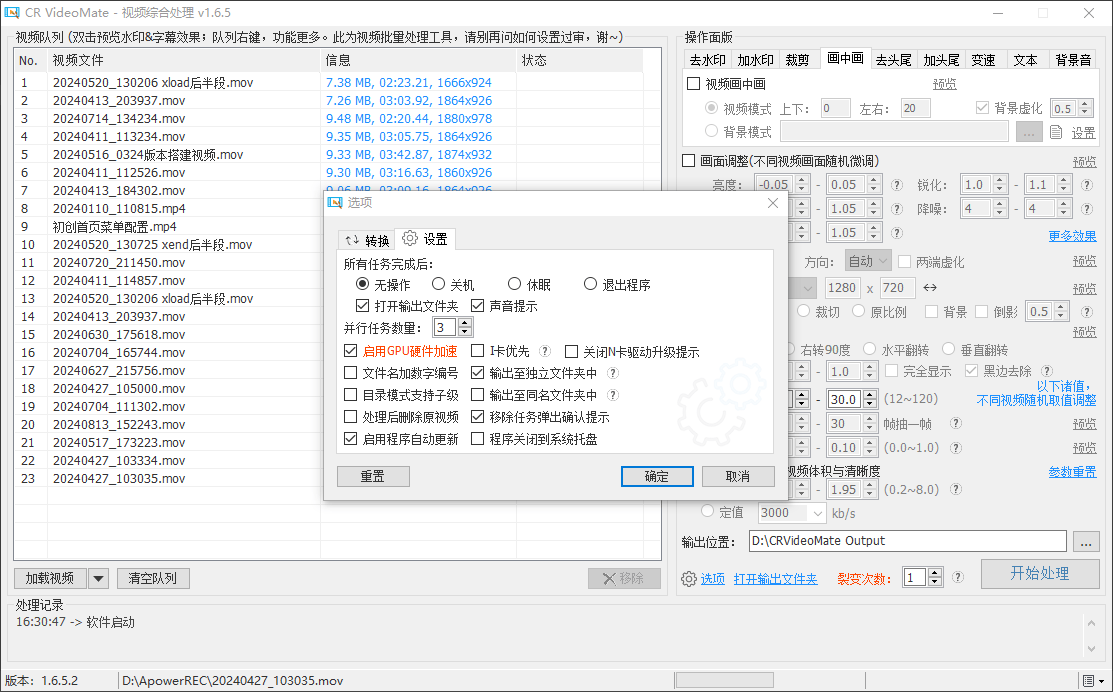Click the 更多效果 link
The image size is (1113, 692).
[1072, 236]
